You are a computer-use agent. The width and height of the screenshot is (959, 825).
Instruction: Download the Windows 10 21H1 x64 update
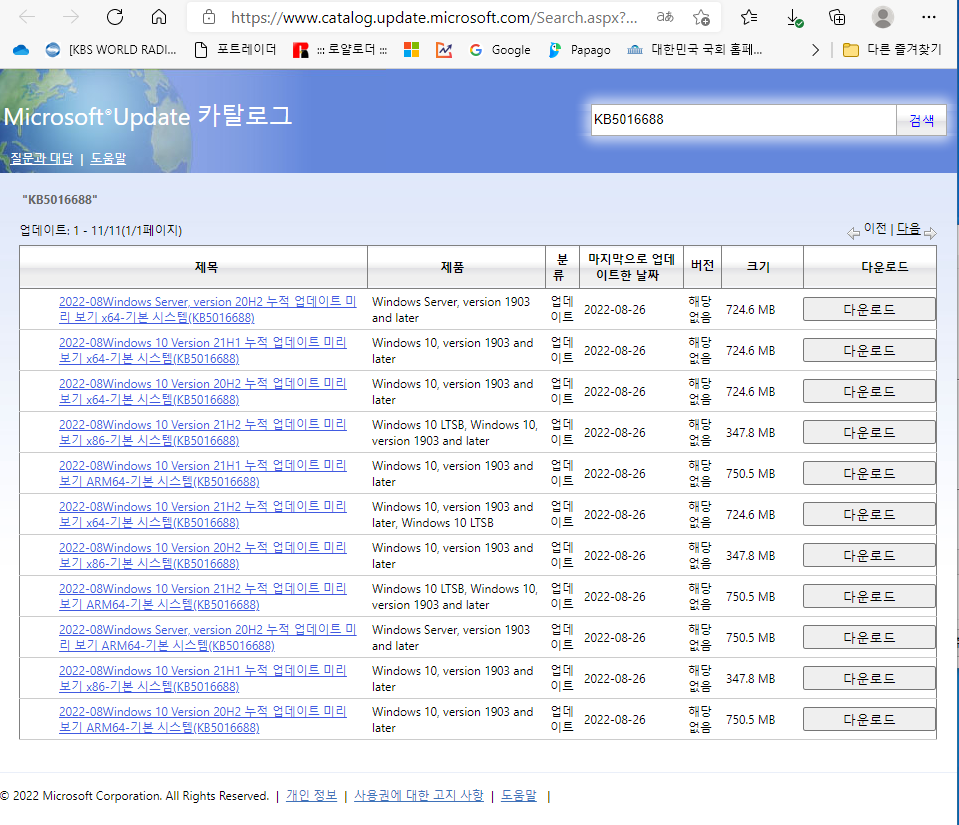coord(869,350)
